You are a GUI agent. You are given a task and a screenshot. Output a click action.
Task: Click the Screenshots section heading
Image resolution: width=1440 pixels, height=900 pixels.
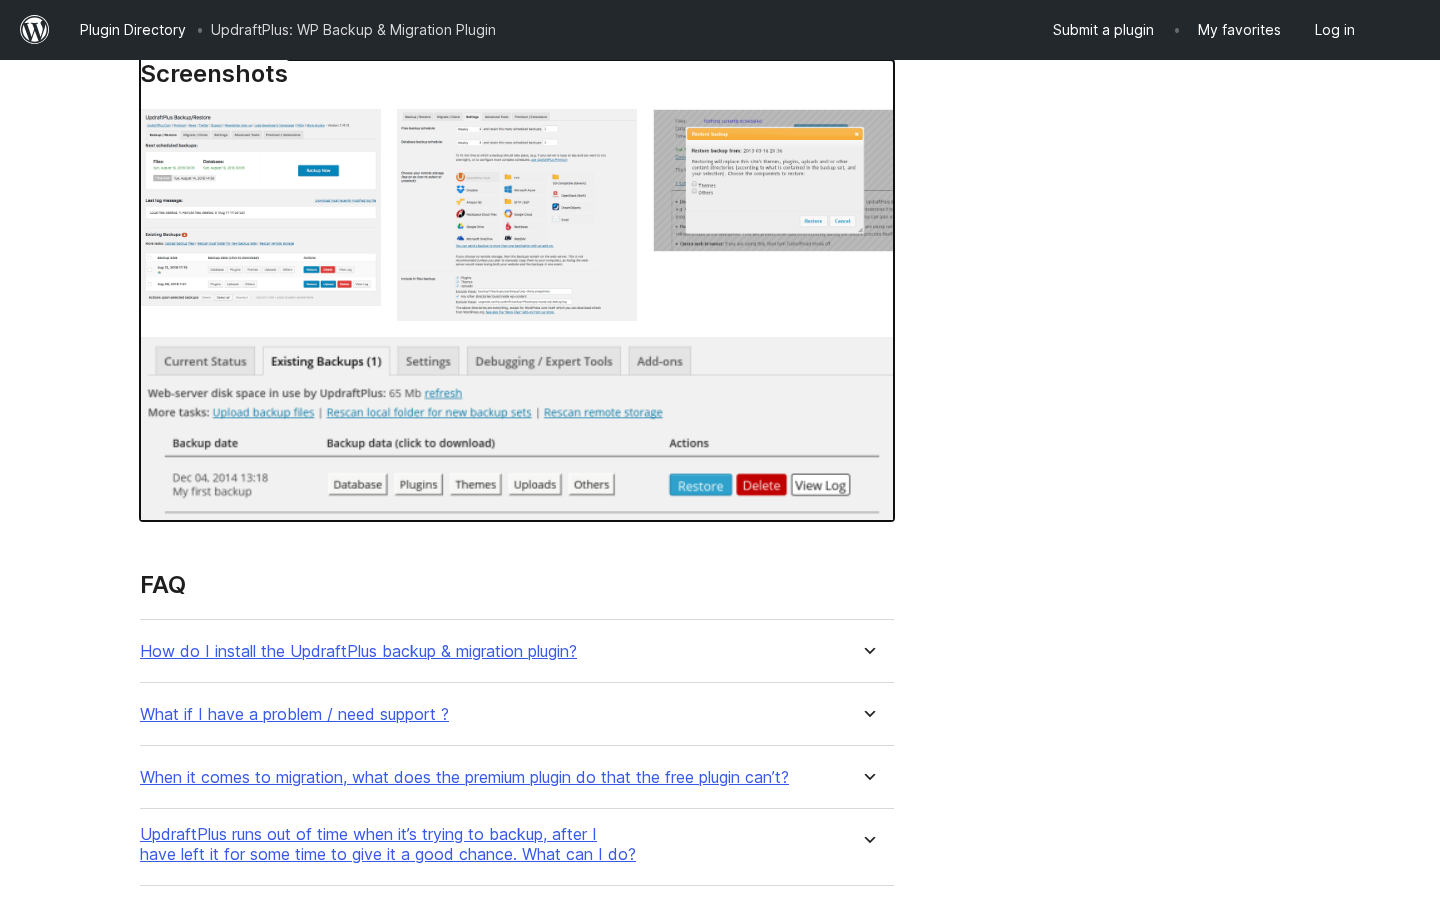point(214,74)
